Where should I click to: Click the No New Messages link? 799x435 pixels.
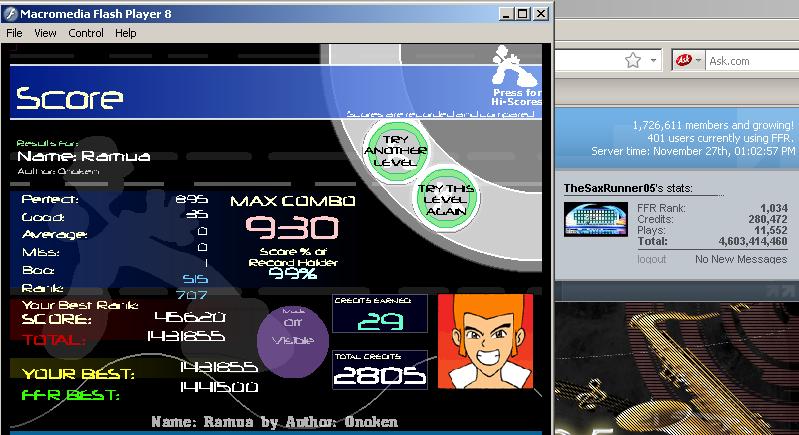click(x=741, y=259)
